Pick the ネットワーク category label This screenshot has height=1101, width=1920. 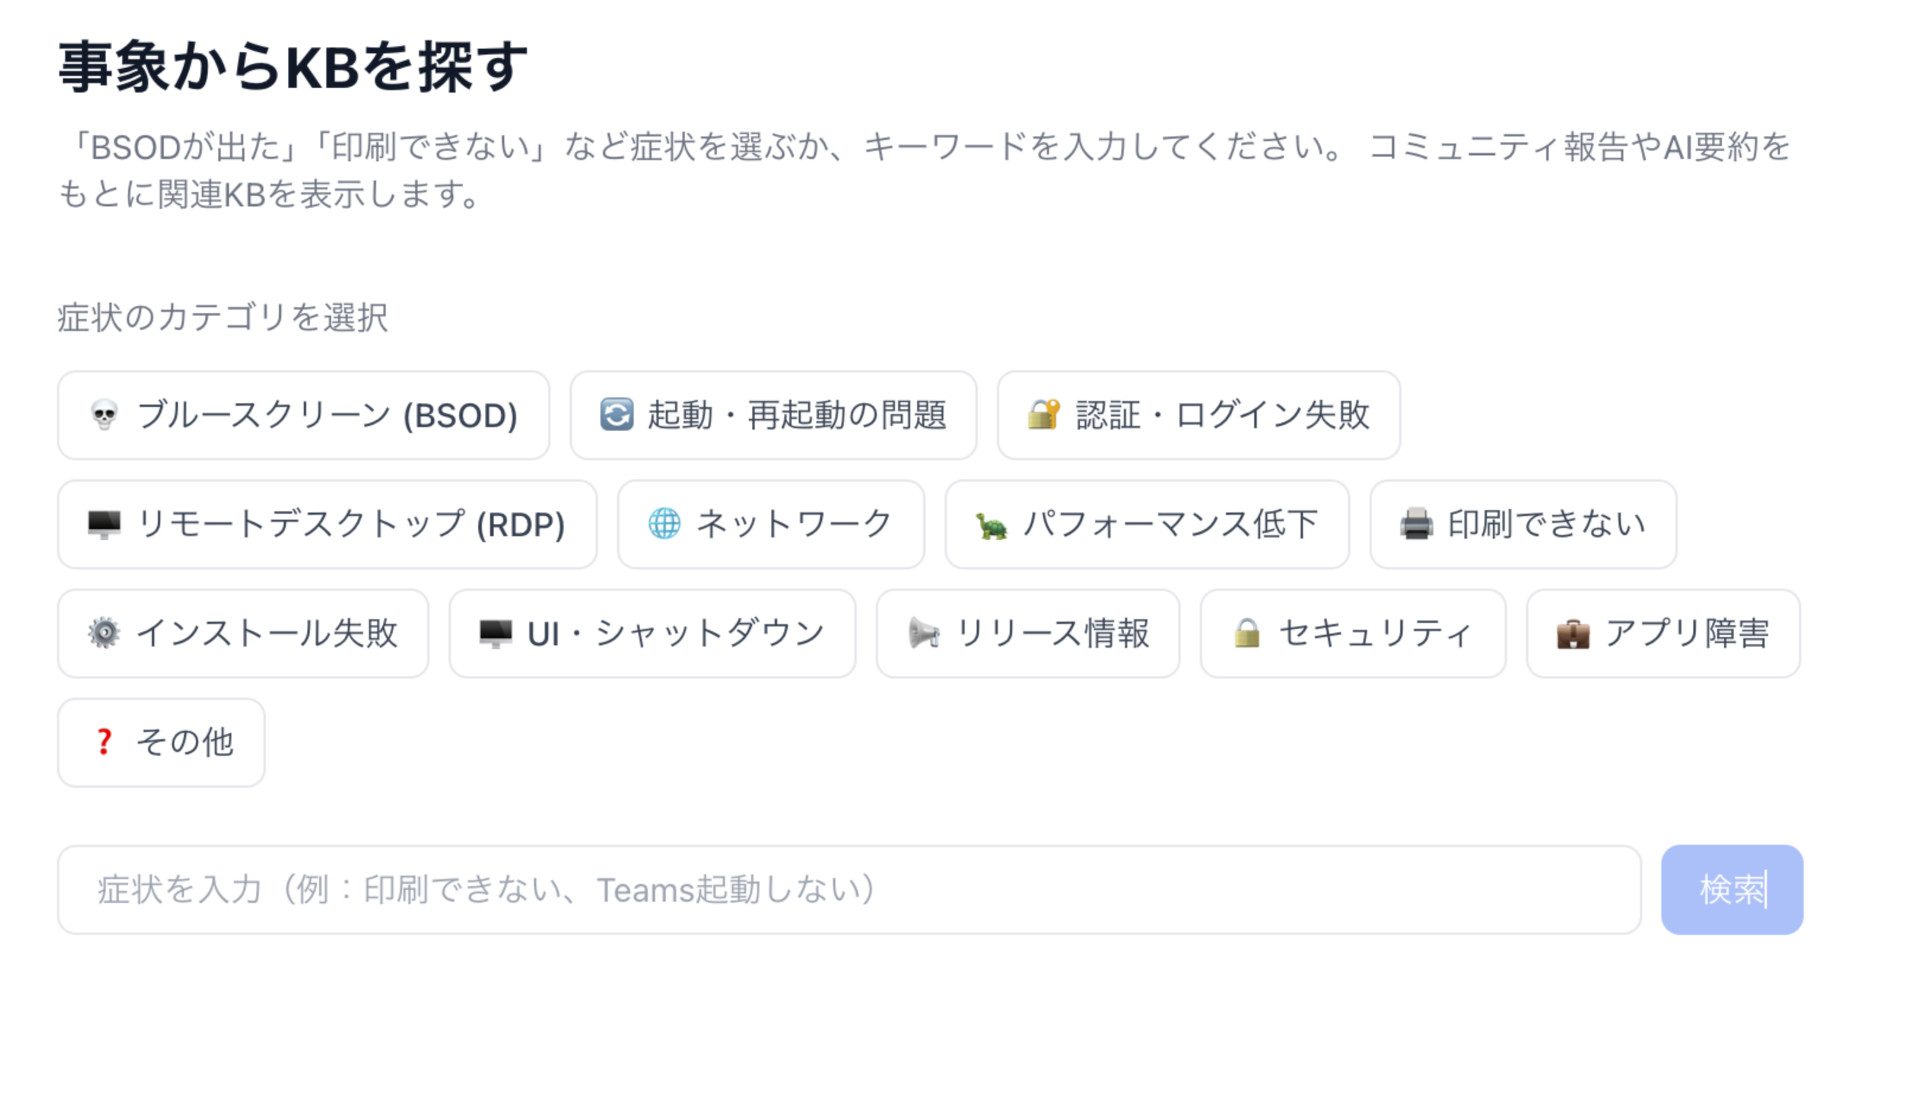pos(794,524)
